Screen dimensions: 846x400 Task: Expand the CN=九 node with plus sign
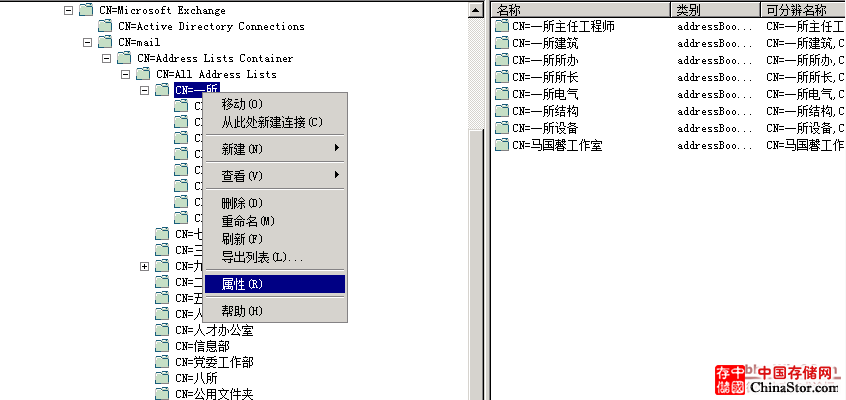click(144, 266)
